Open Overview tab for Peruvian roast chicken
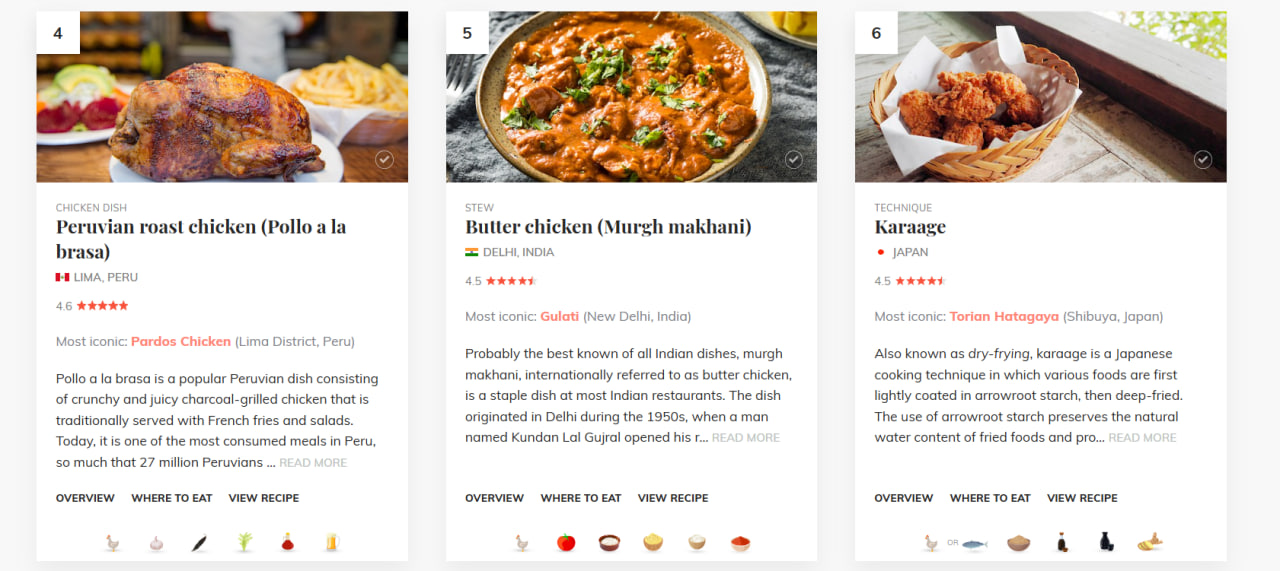Viewport: 1280px width, 571px height. pyautogui.click(x=85, y=498)
